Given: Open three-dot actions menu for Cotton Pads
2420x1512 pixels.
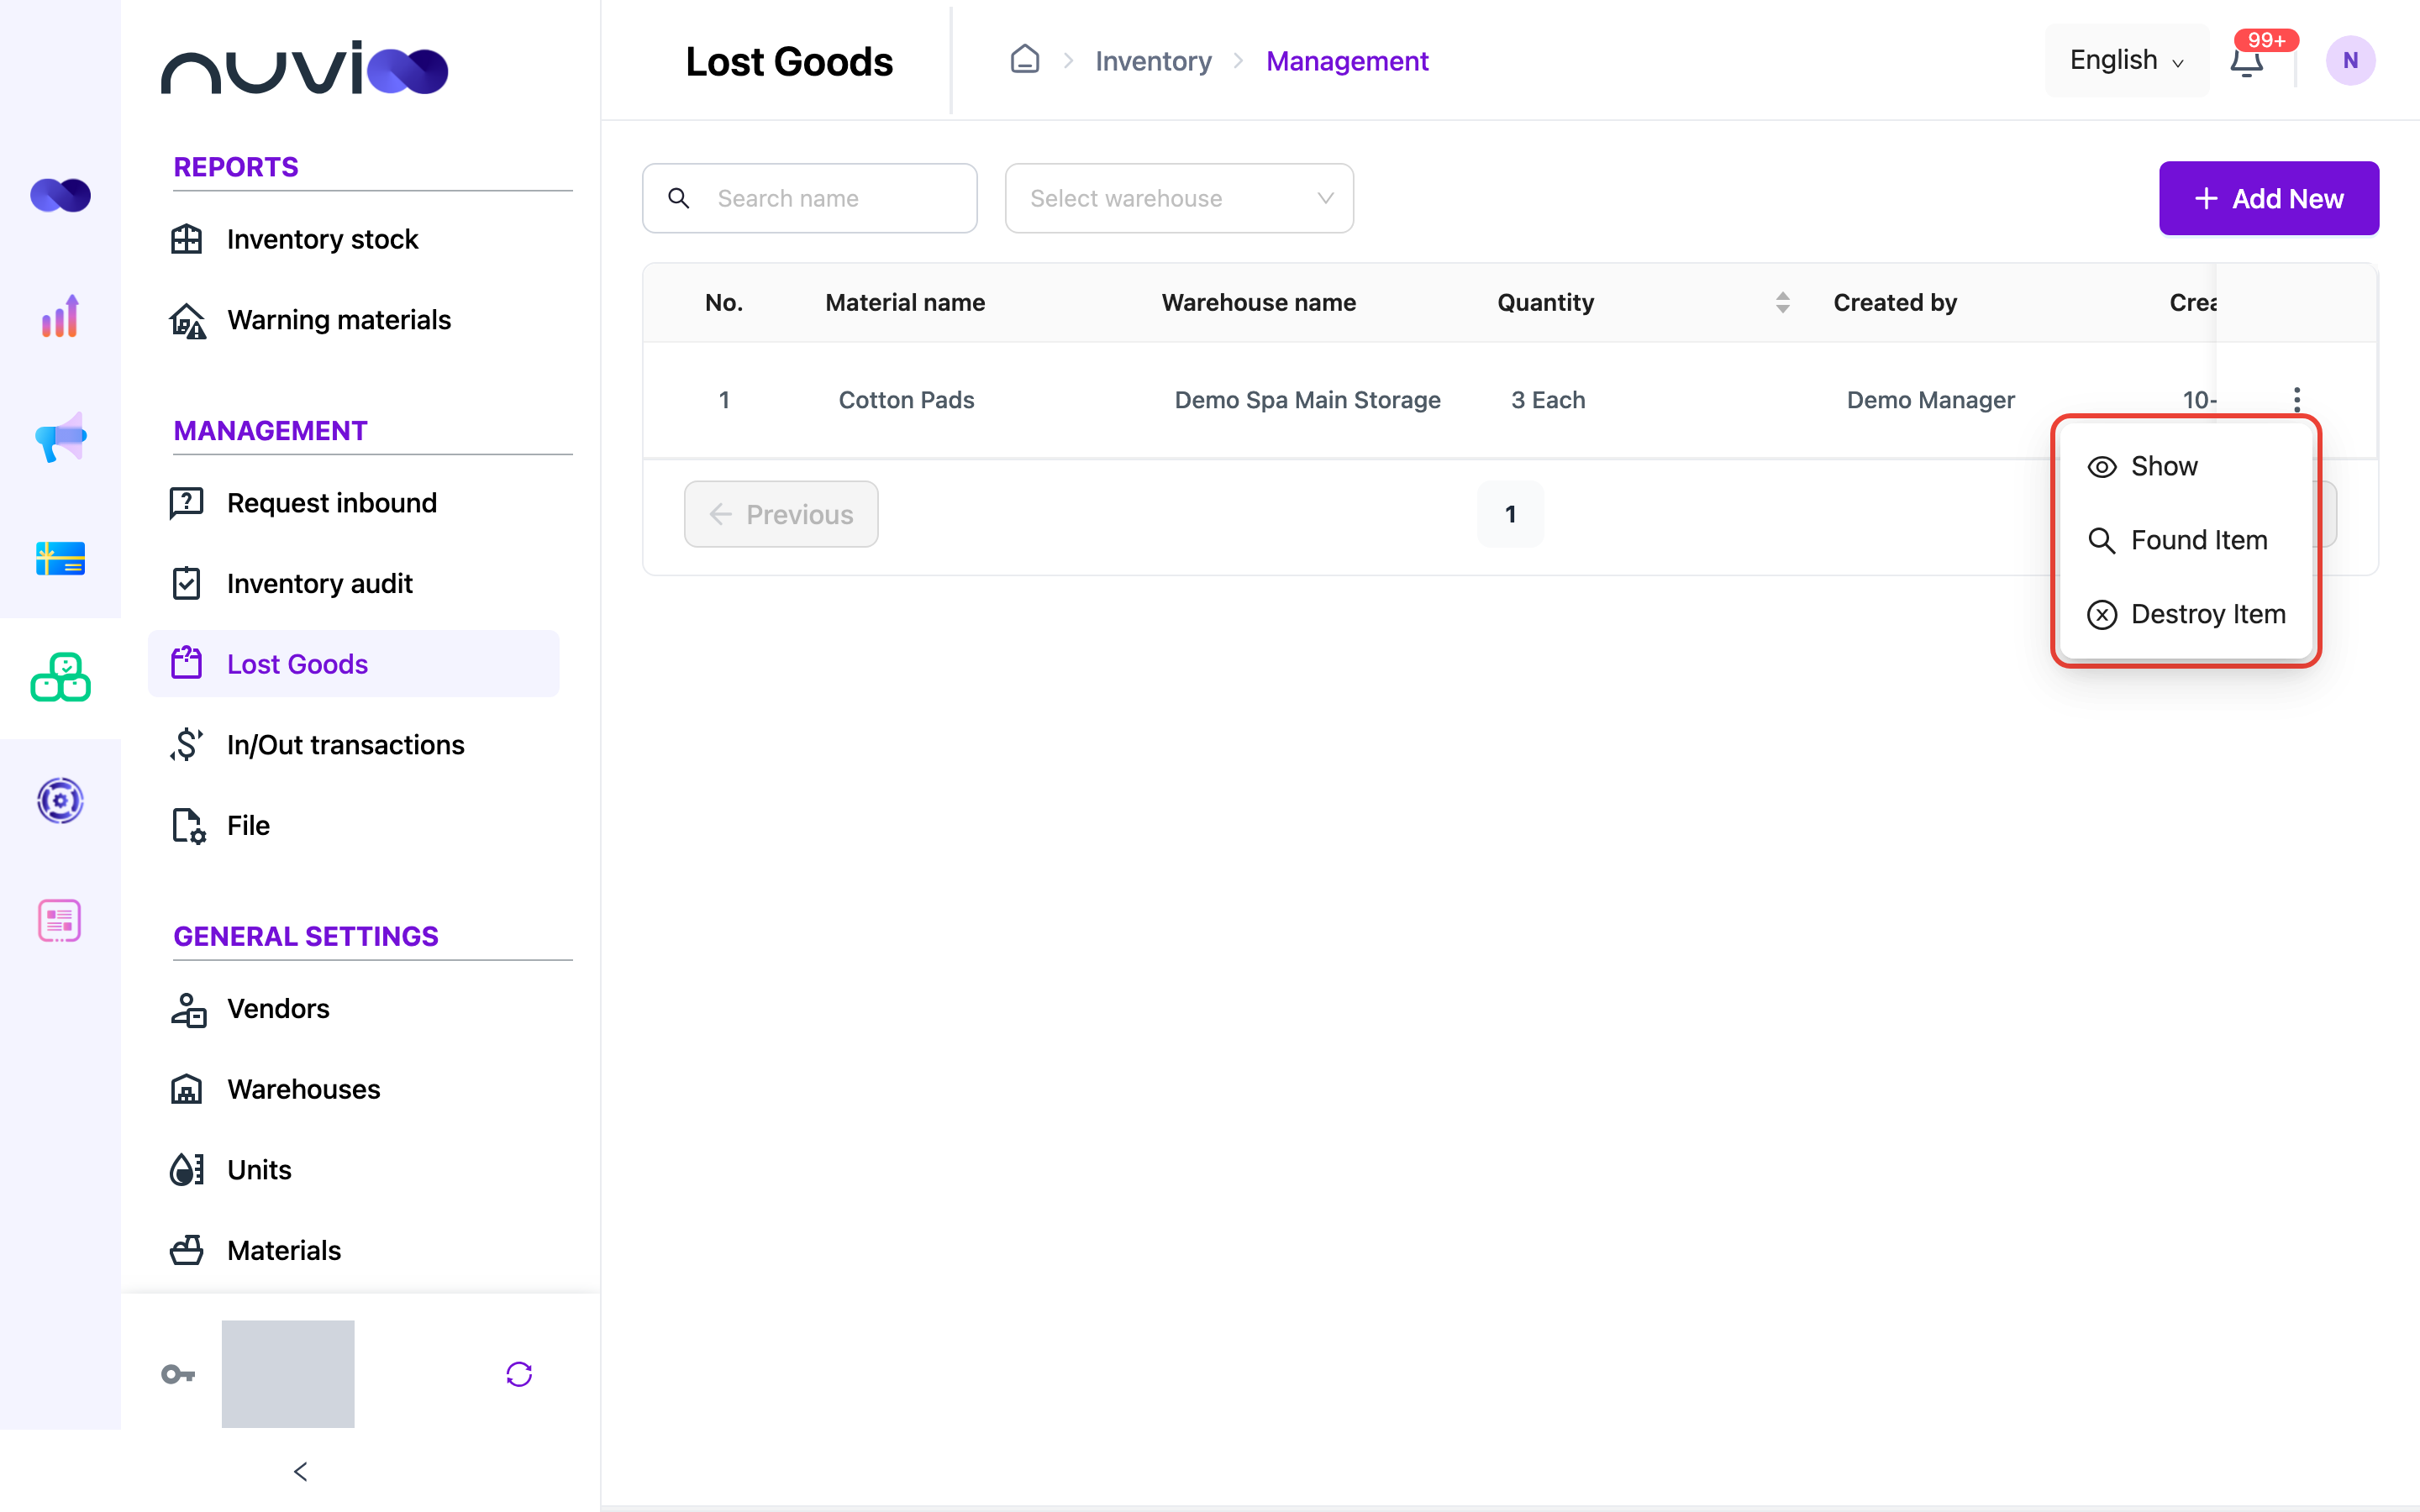Looking at the screenshot, I should tap(2297, 400).
